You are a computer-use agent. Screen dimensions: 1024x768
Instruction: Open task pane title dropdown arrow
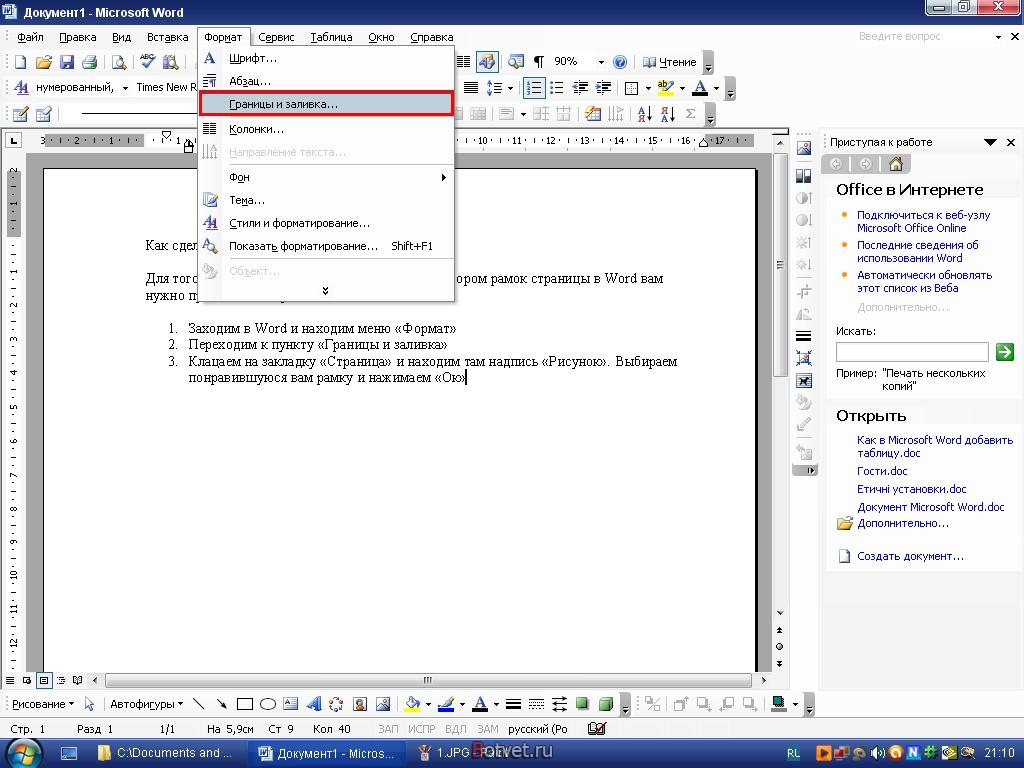coord(990,142)
